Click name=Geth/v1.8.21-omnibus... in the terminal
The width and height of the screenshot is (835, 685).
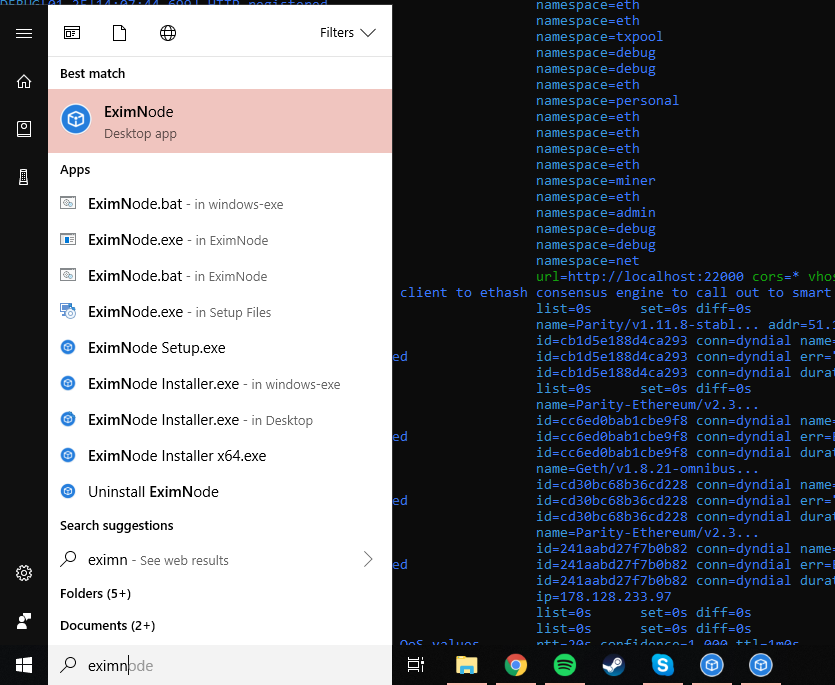(647, 469)
